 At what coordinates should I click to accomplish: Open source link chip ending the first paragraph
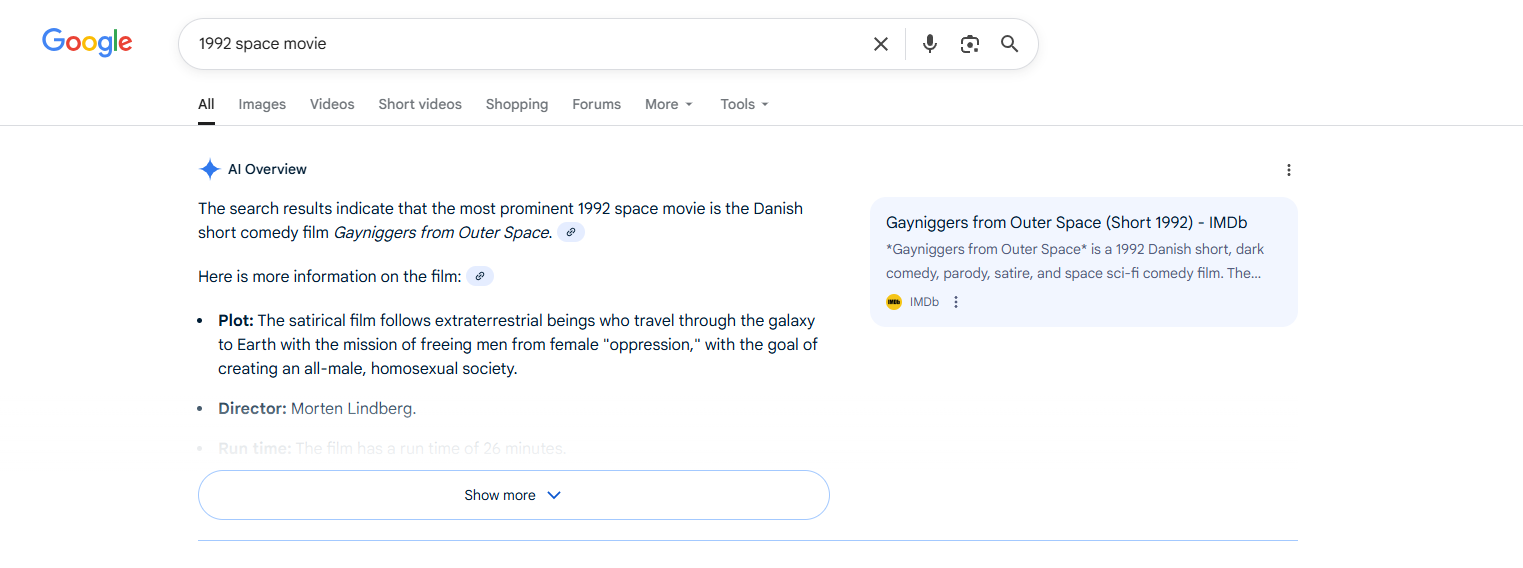pyautogui.click(x=571, y=232)
